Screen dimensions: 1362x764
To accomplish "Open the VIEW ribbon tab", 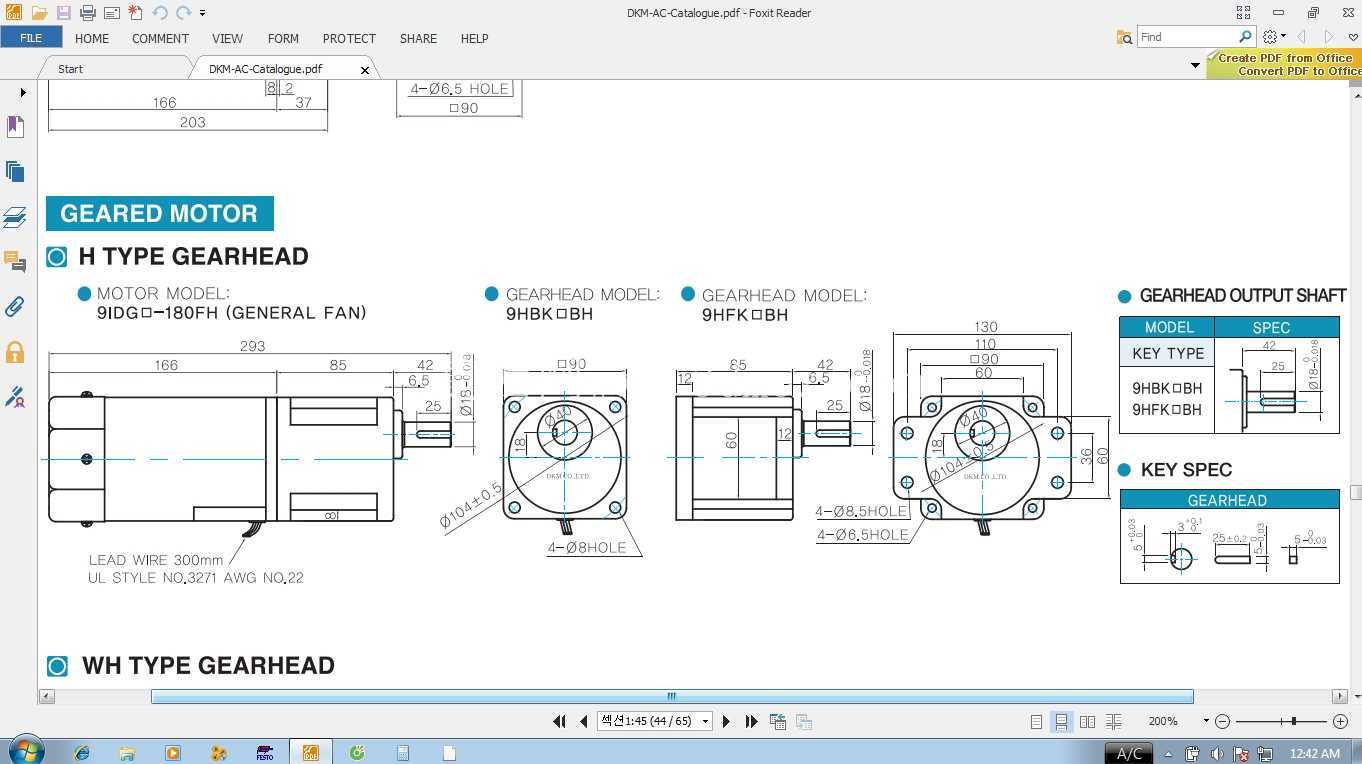I will 227,38.
